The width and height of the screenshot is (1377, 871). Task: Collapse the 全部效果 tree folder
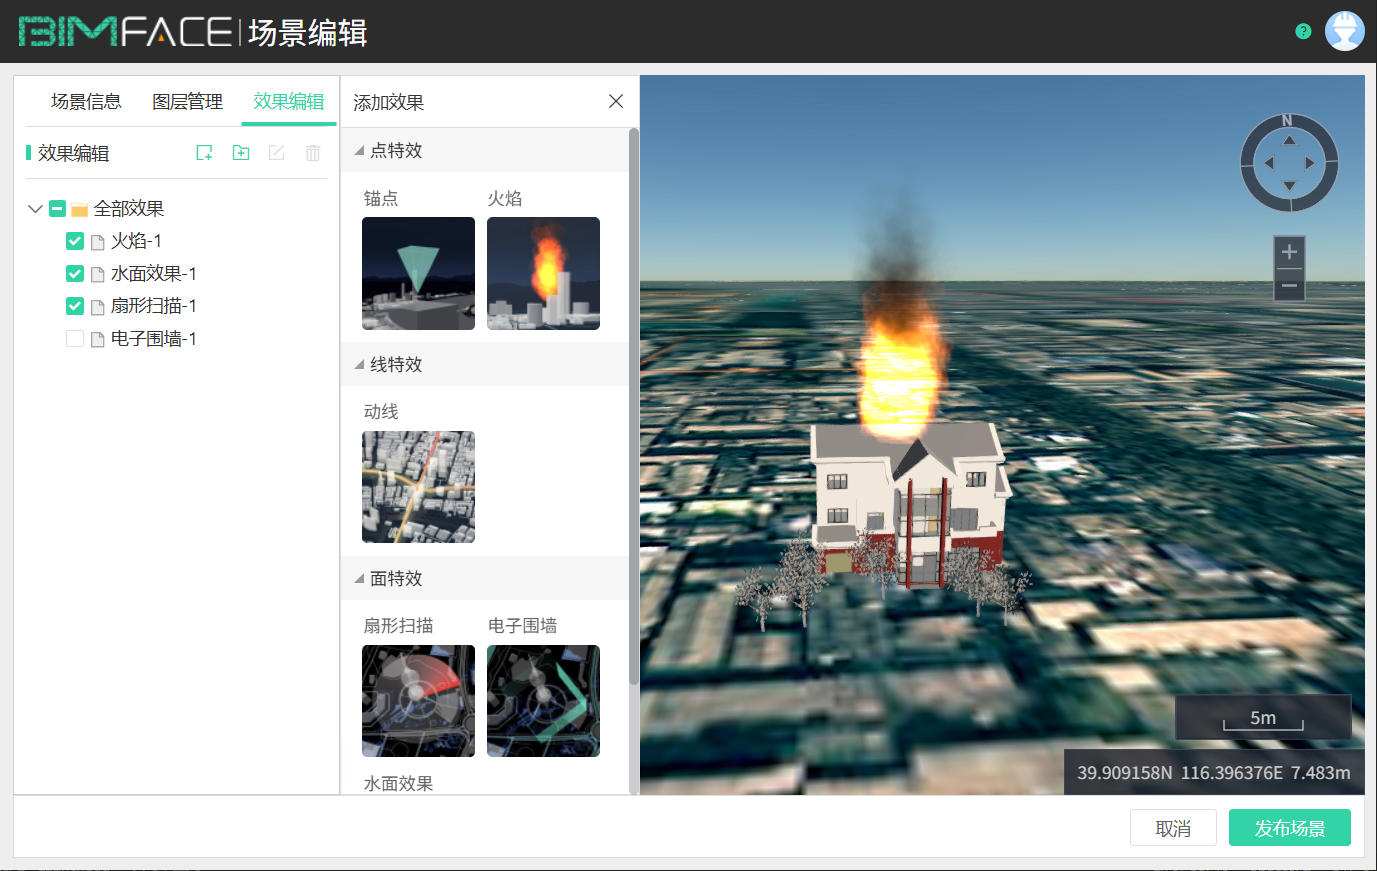35,209
